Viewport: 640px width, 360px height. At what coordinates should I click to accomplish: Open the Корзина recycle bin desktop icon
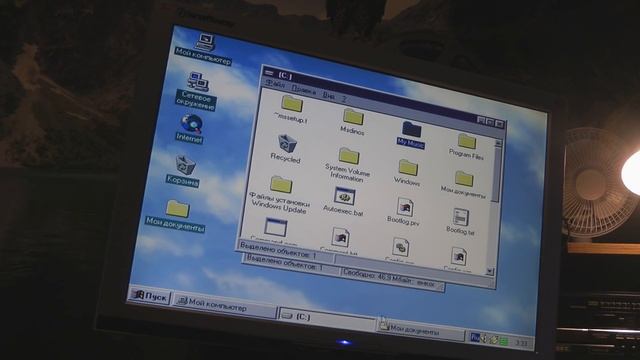coord(184,170)
